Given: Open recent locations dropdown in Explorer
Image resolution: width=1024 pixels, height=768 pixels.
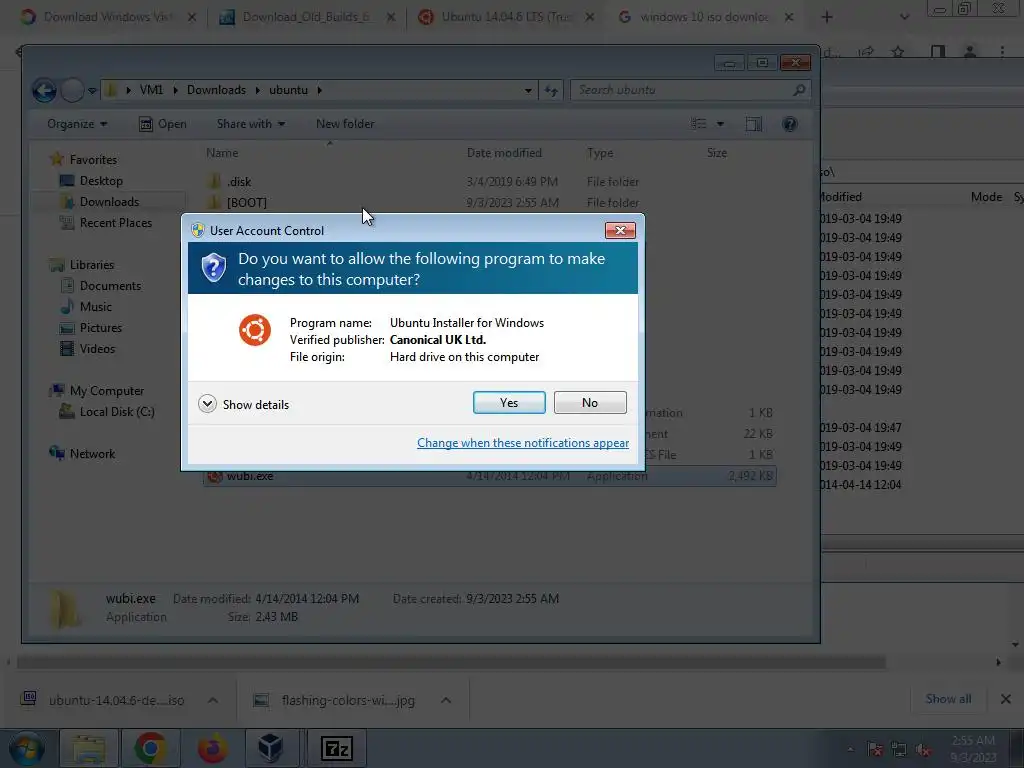Looking at the screenshot, I should pos(93,91).
